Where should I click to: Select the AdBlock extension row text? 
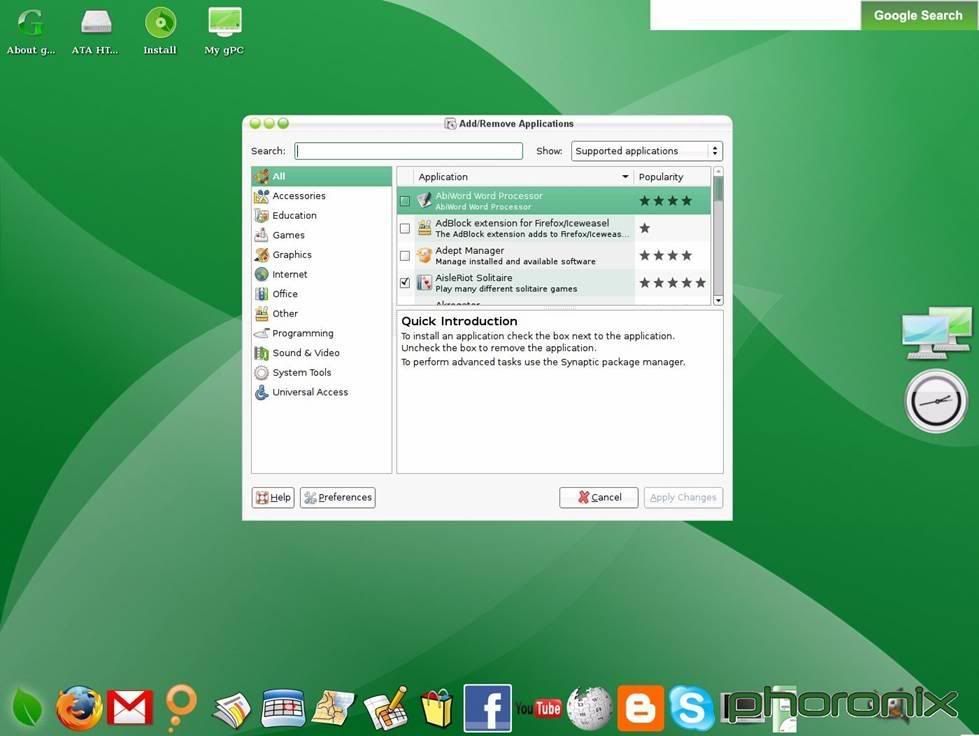tap(533, 228)
